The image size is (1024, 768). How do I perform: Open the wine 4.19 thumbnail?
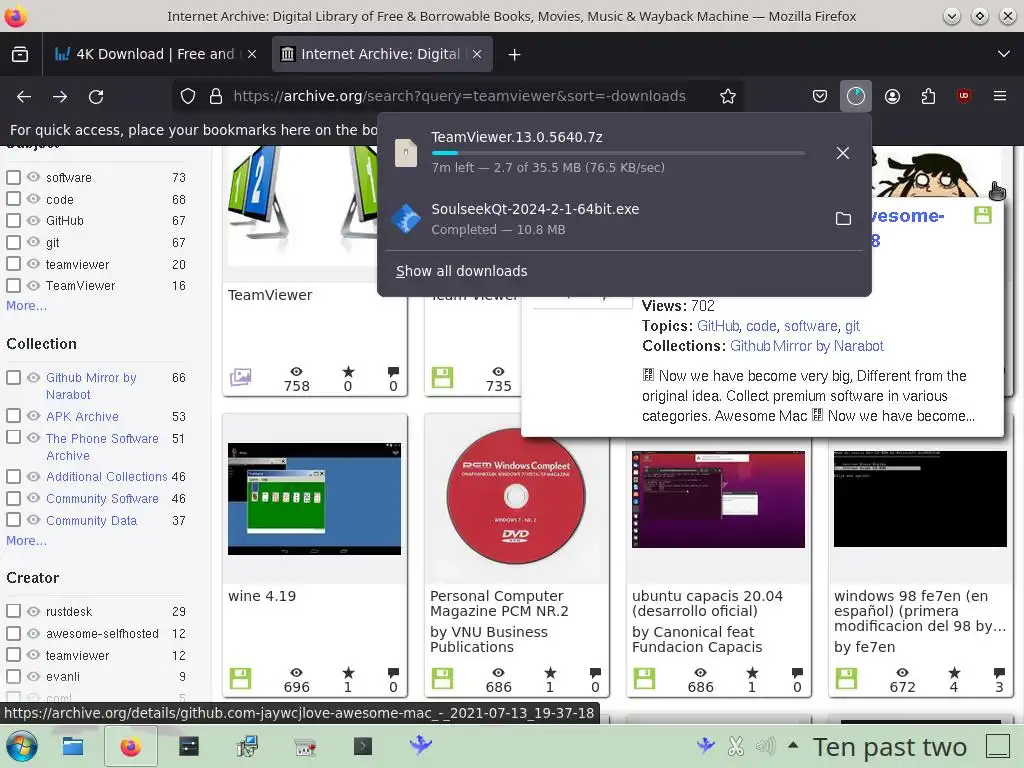click(x=314, y=499)
